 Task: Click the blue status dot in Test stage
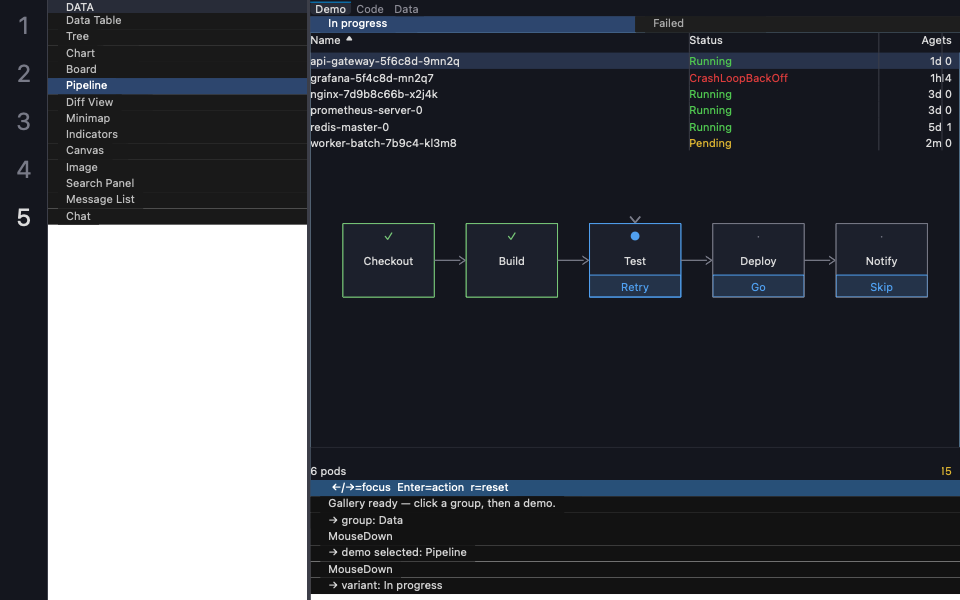point(635,236)
